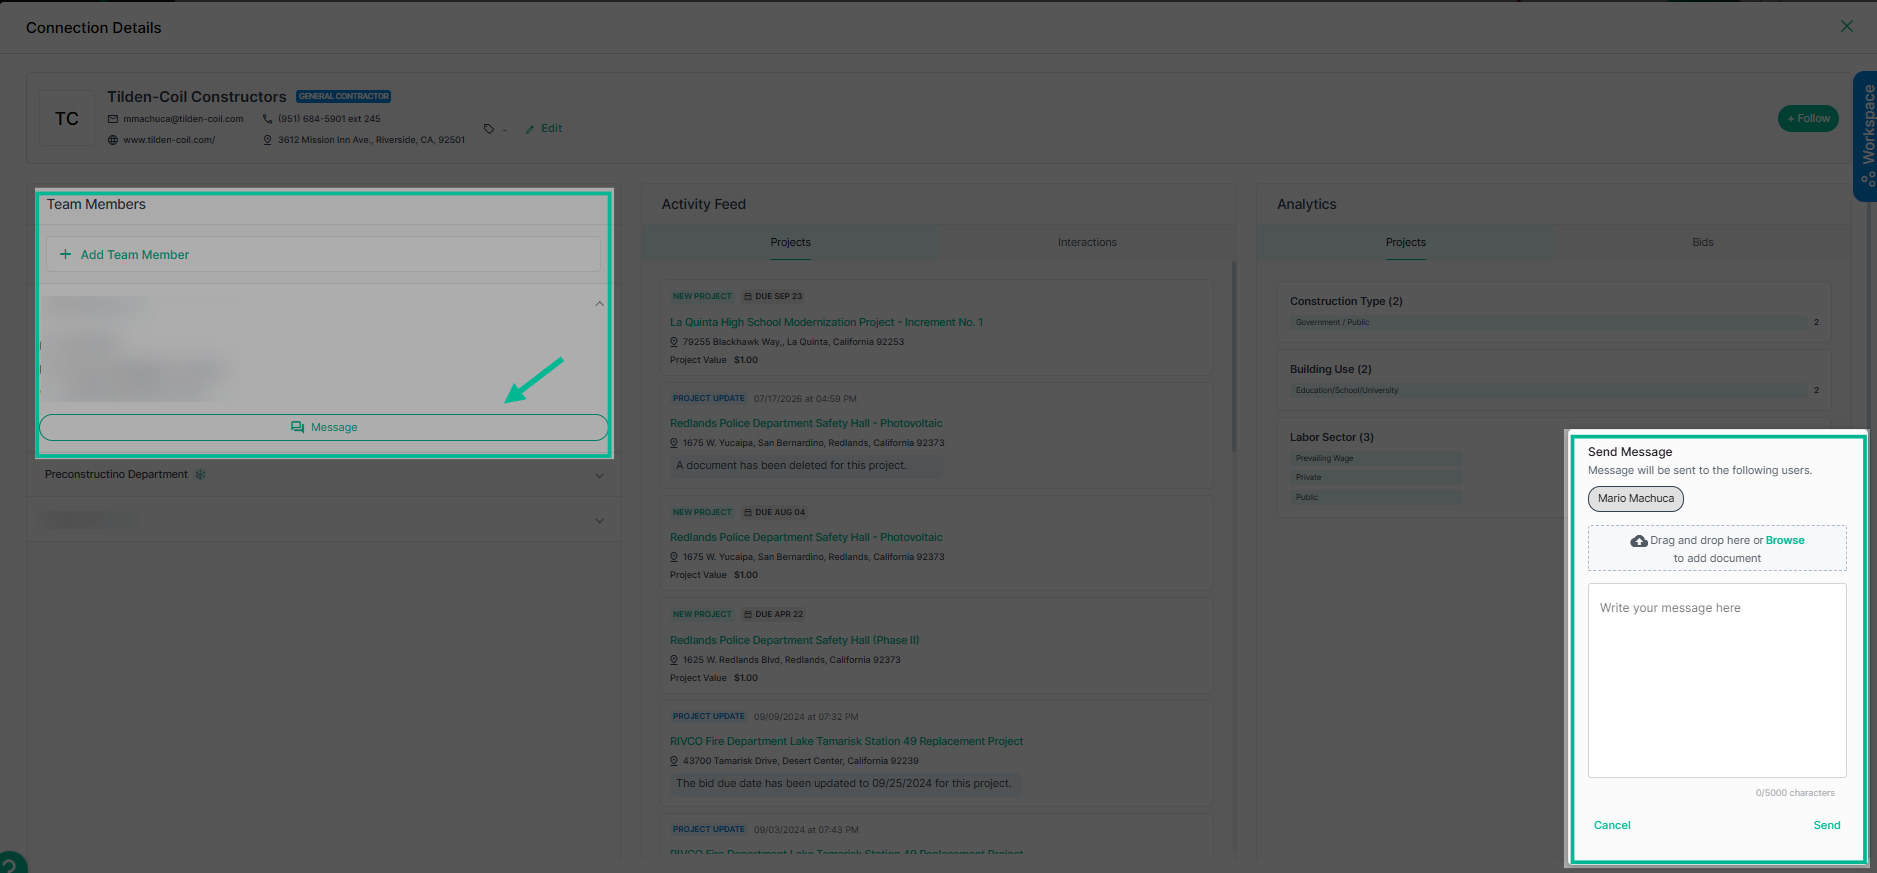Screen dimensions: 1877x873
Task: Click the plus icon for Add Team Member
Action: point(66,254)
